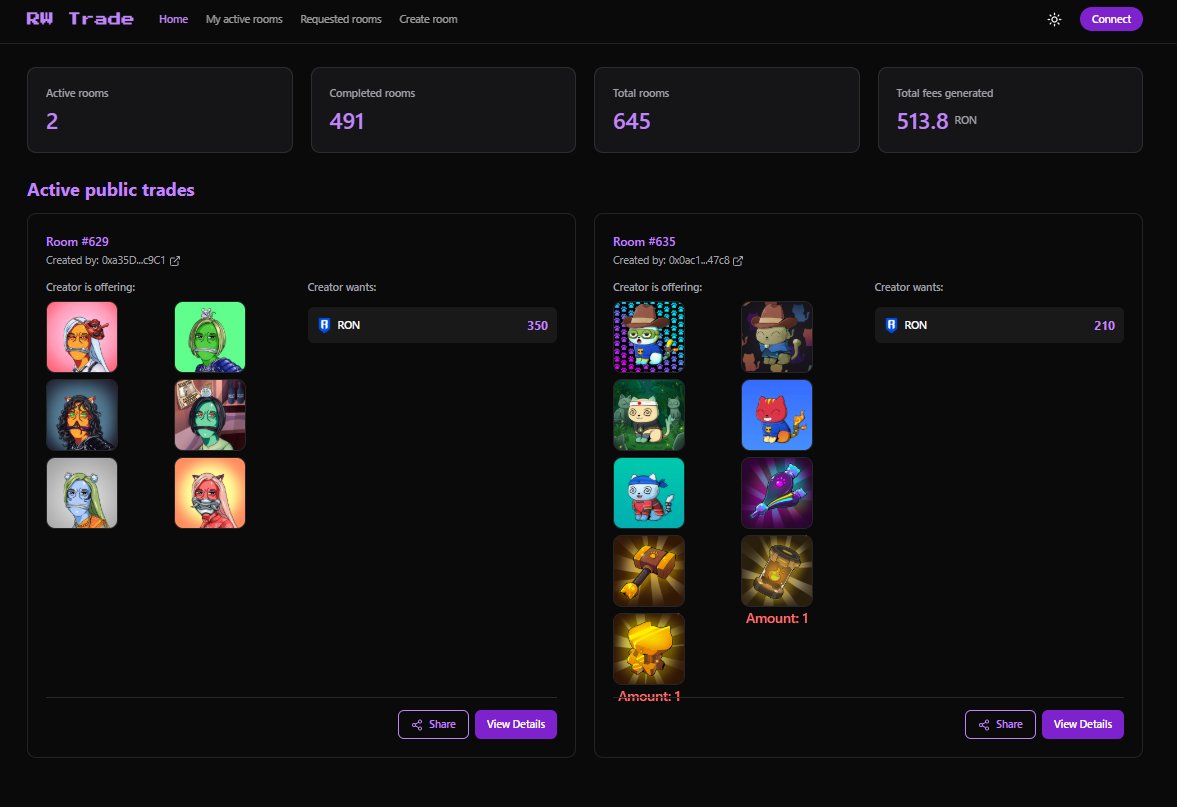The width and height of the screenshot is (1177, 807).
Task: Select green-faced character in bar scene NFT
Action: [210, 415]
